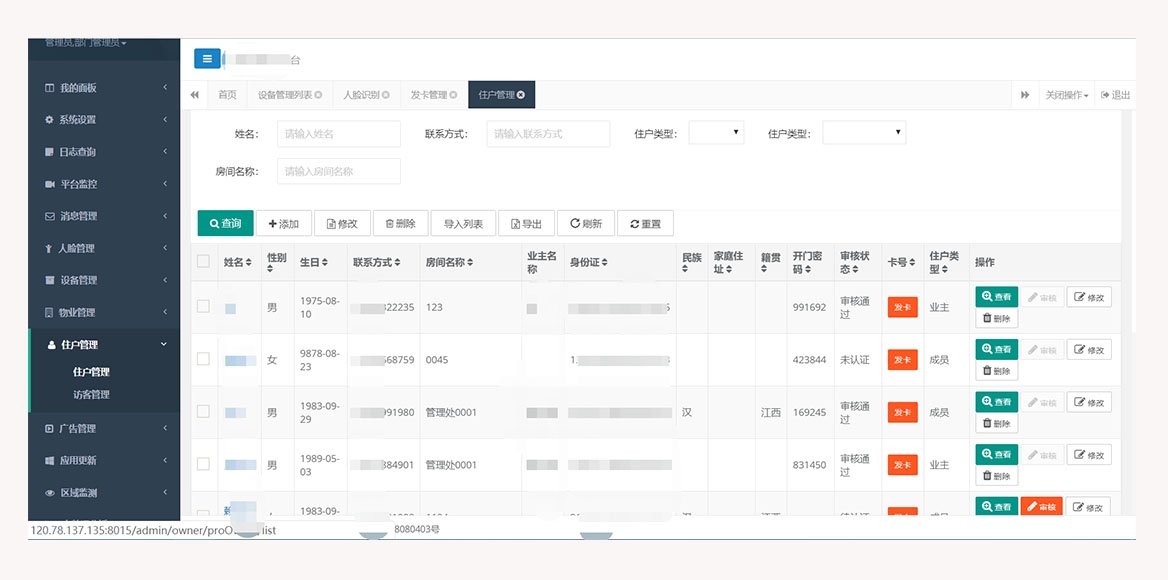This screenshot has width=1168, height=580.
Task: Expand the 系统设置 sidebar menu
Action: 104,120
